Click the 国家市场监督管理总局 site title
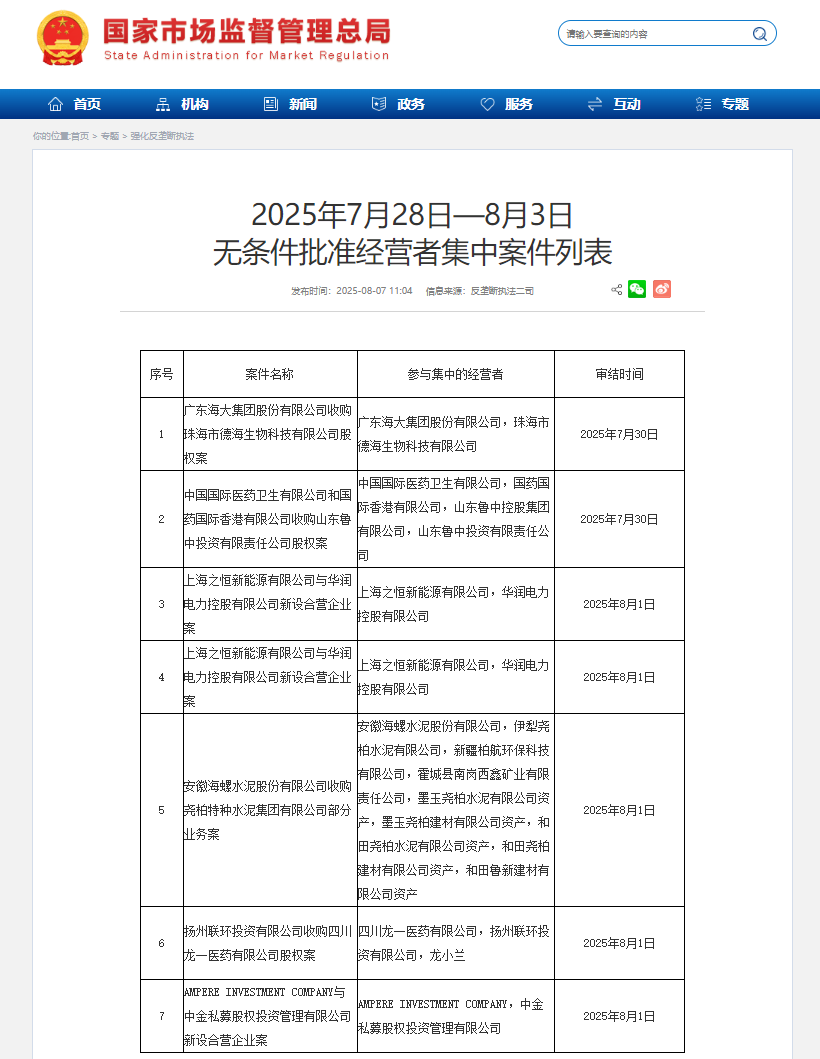Viewport: 820px width, 1059px height. [247, 32]
